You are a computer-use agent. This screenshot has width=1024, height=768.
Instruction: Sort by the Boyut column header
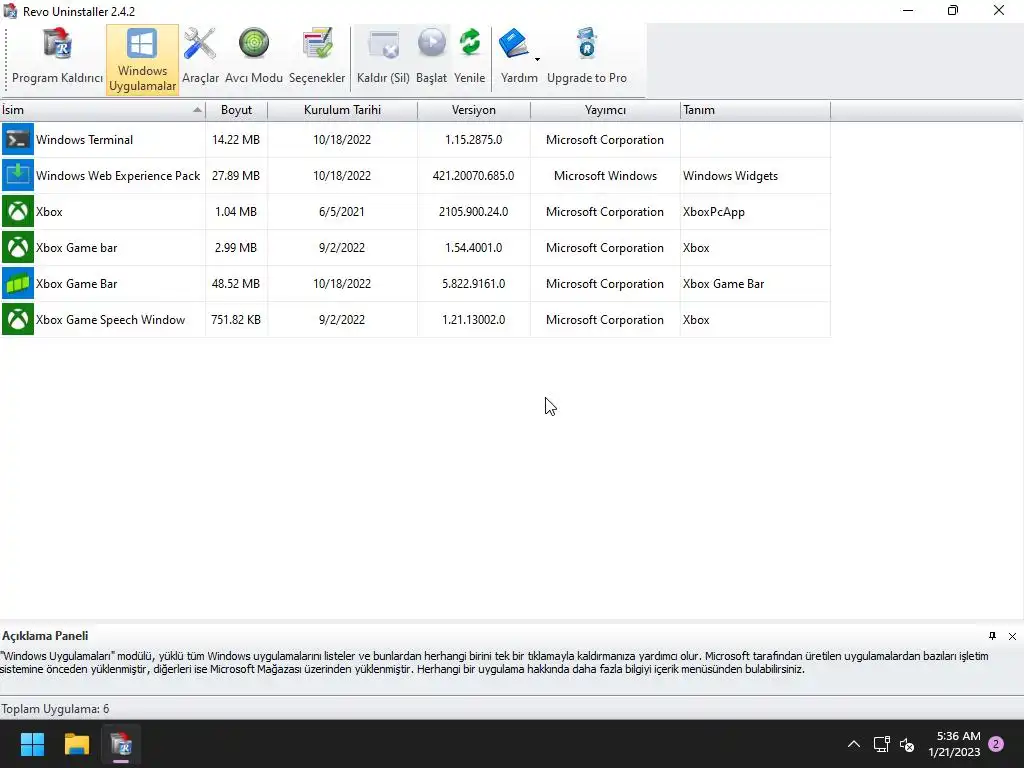236,110
